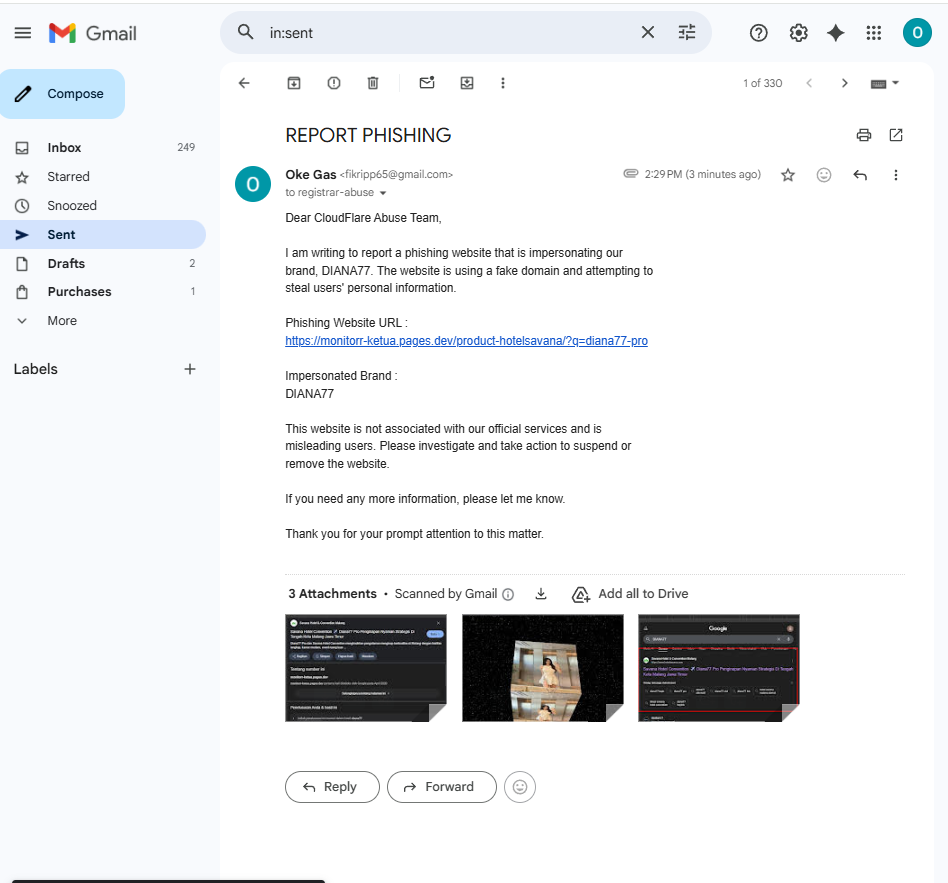Click the sender avatar for Oke Gas
Image resolution: width=948 pixels, height=883 pixels.
click(253, 184)
